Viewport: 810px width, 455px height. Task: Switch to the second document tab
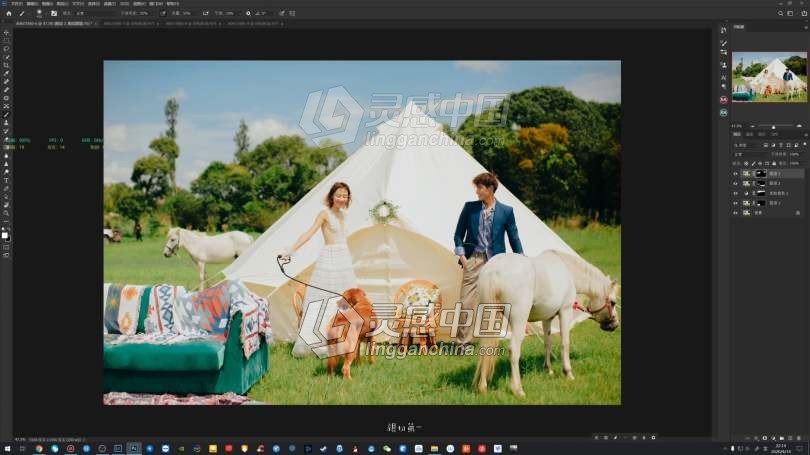(129, 24)
